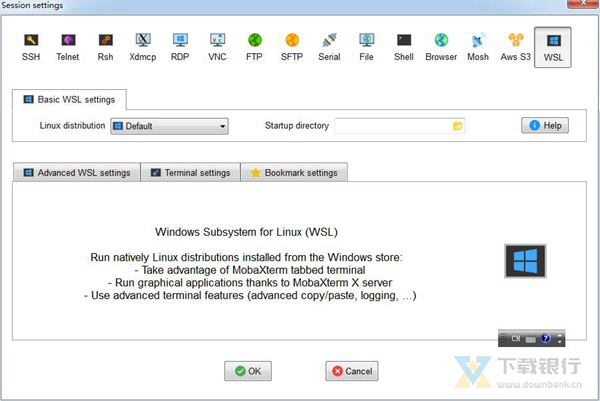Select the WSL session type
The height and width of the screenshot is (401, 600).
[x=553, y=47]
